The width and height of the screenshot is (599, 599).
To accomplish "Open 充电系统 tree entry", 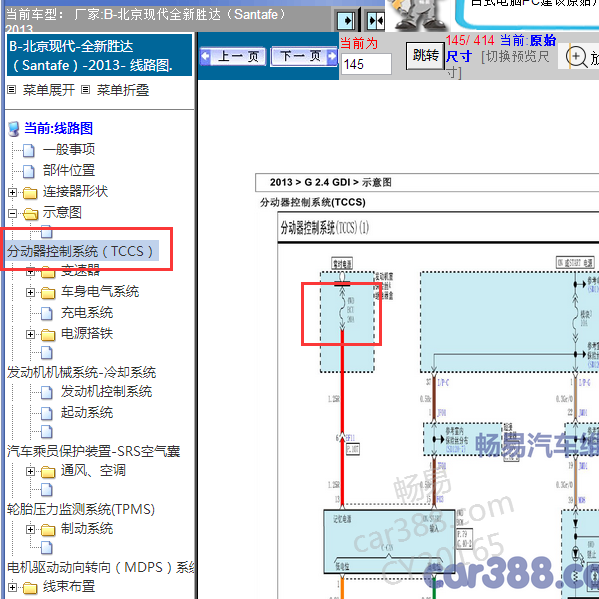I will coord(87,313).
